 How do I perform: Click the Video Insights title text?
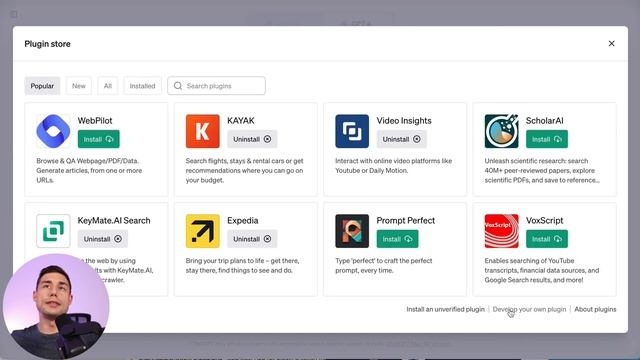404,121
